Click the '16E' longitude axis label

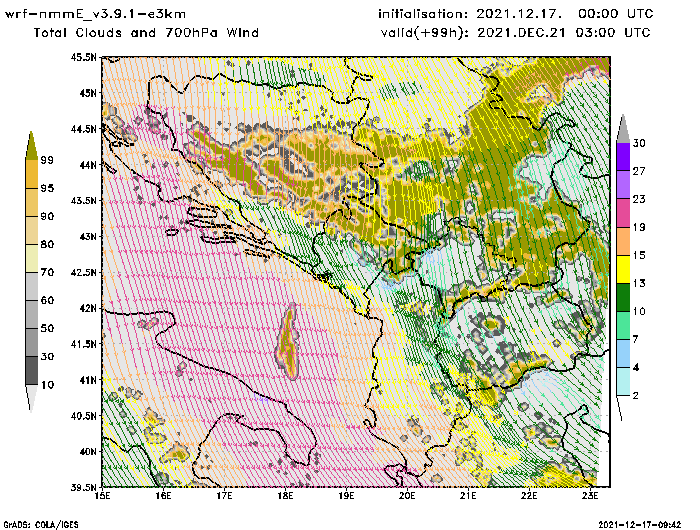coord(163,496)
